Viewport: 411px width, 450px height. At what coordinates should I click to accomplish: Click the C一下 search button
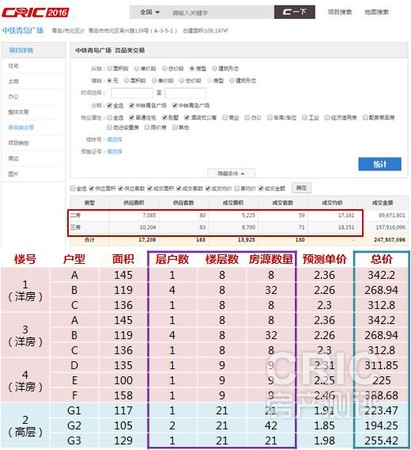click(294, 12)
